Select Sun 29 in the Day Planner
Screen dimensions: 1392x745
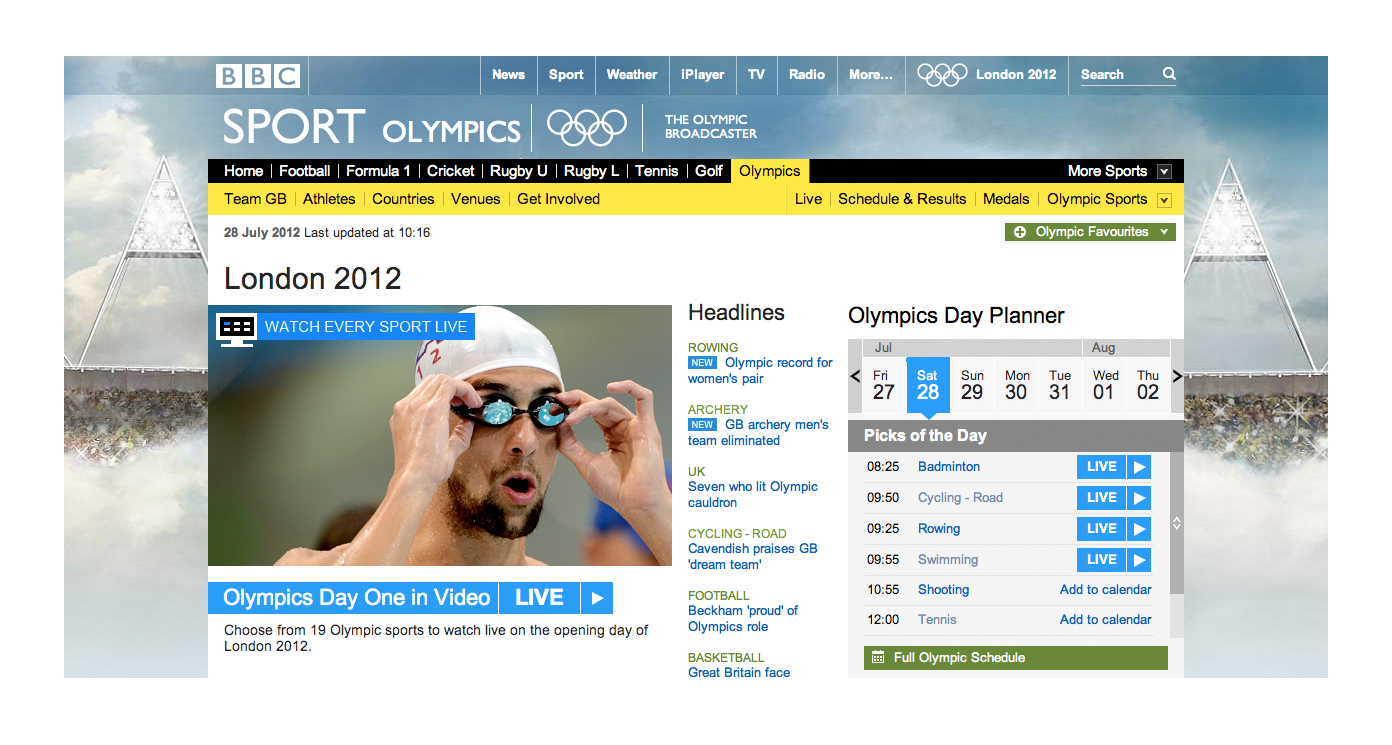[x=972, y=385]
